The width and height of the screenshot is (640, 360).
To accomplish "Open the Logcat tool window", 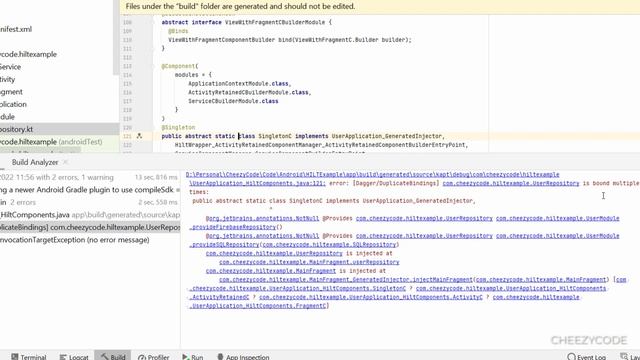I will click(x=74, y=357).
